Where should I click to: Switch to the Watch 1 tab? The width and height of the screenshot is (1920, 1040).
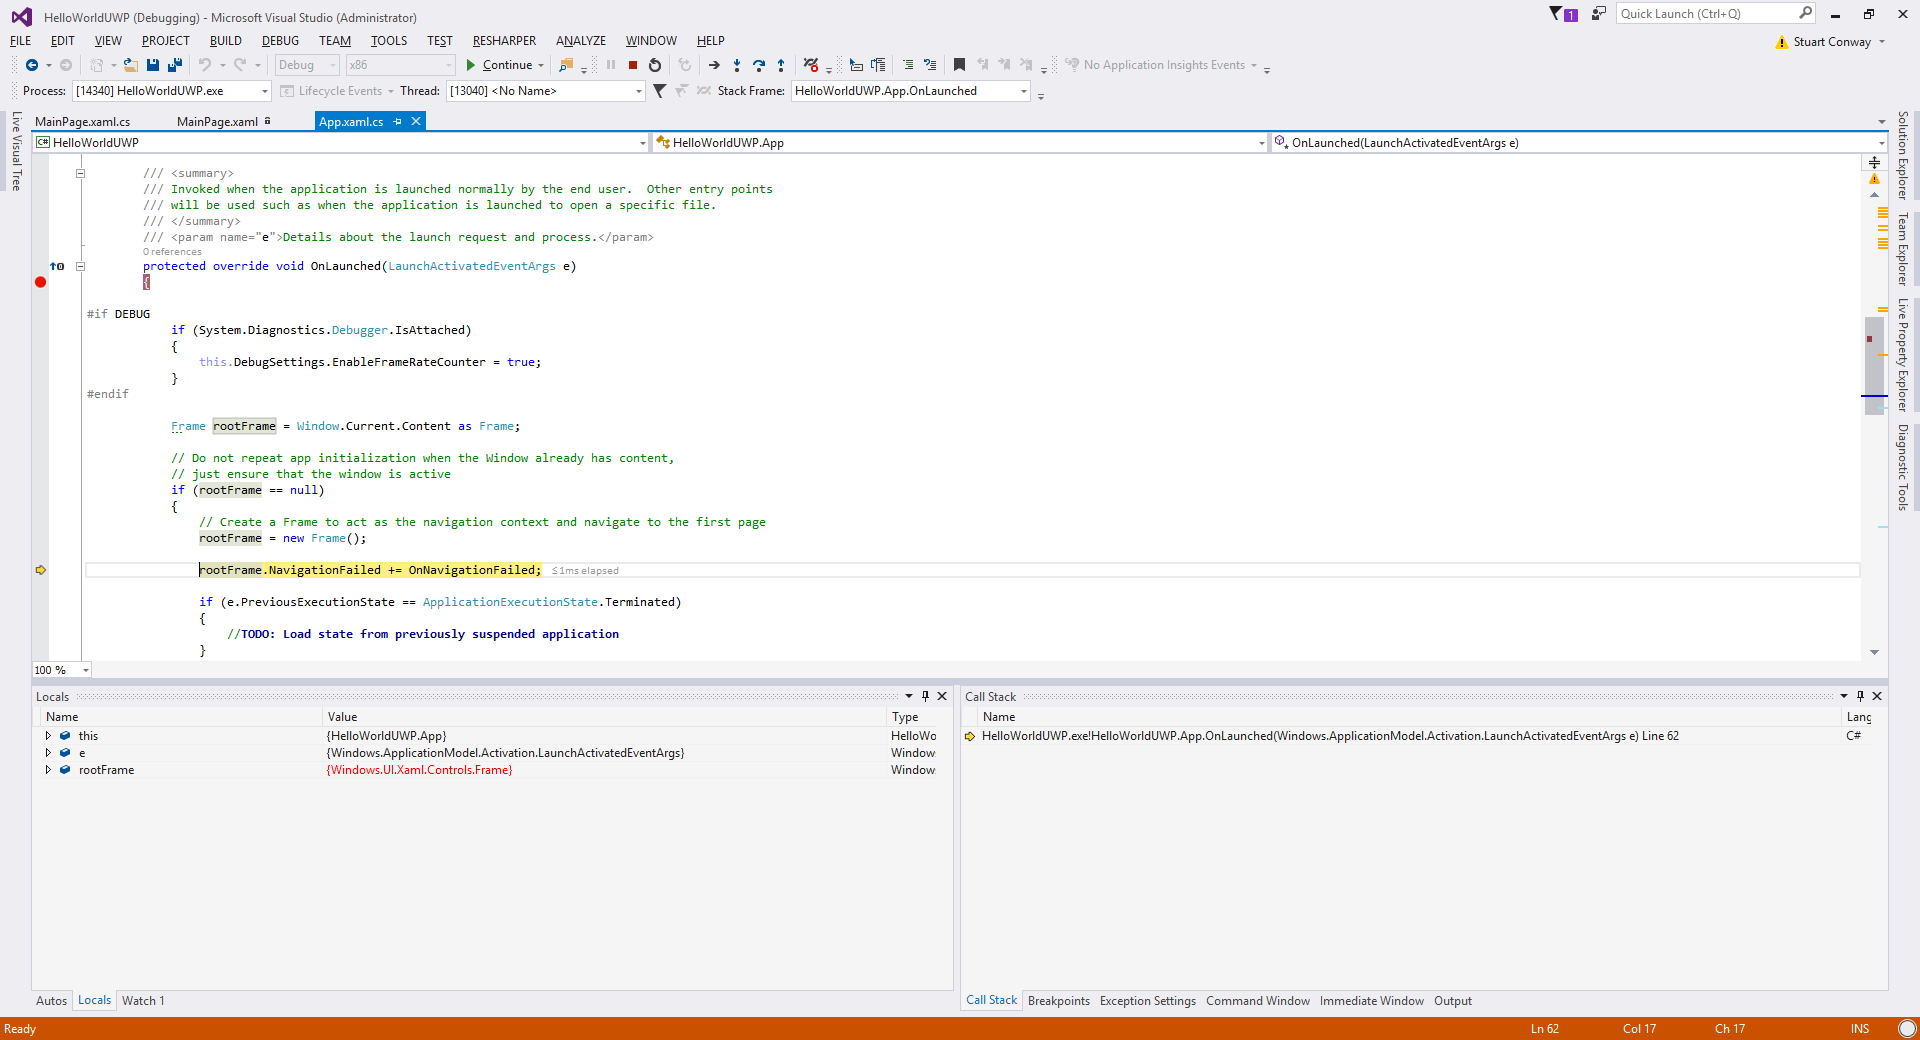point(143,1001)
